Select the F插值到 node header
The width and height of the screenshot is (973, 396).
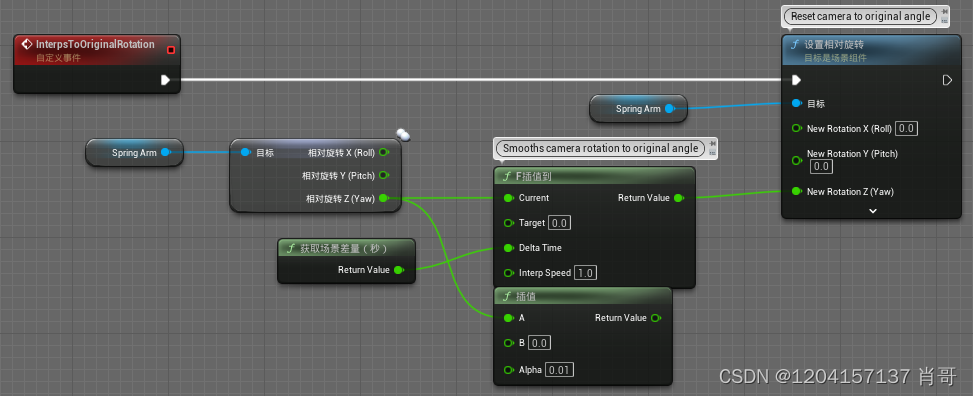coord(594,176)
